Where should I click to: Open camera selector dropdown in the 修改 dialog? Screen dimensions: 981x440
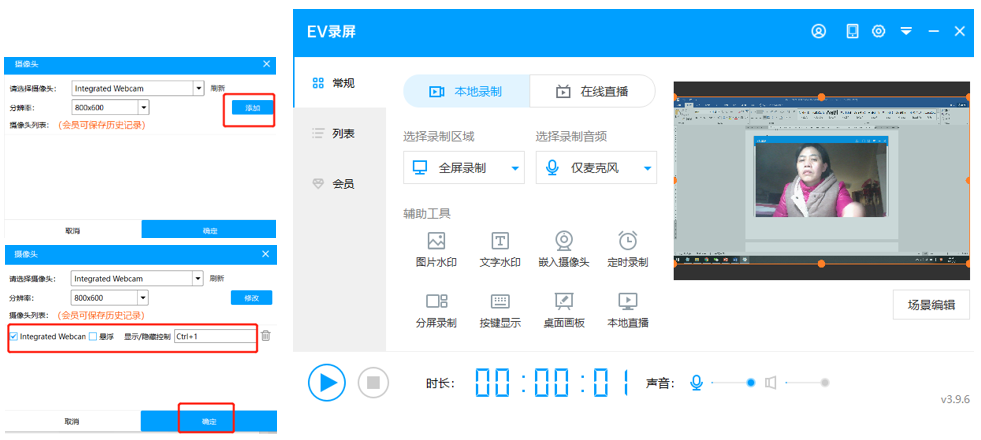(199, 279)
